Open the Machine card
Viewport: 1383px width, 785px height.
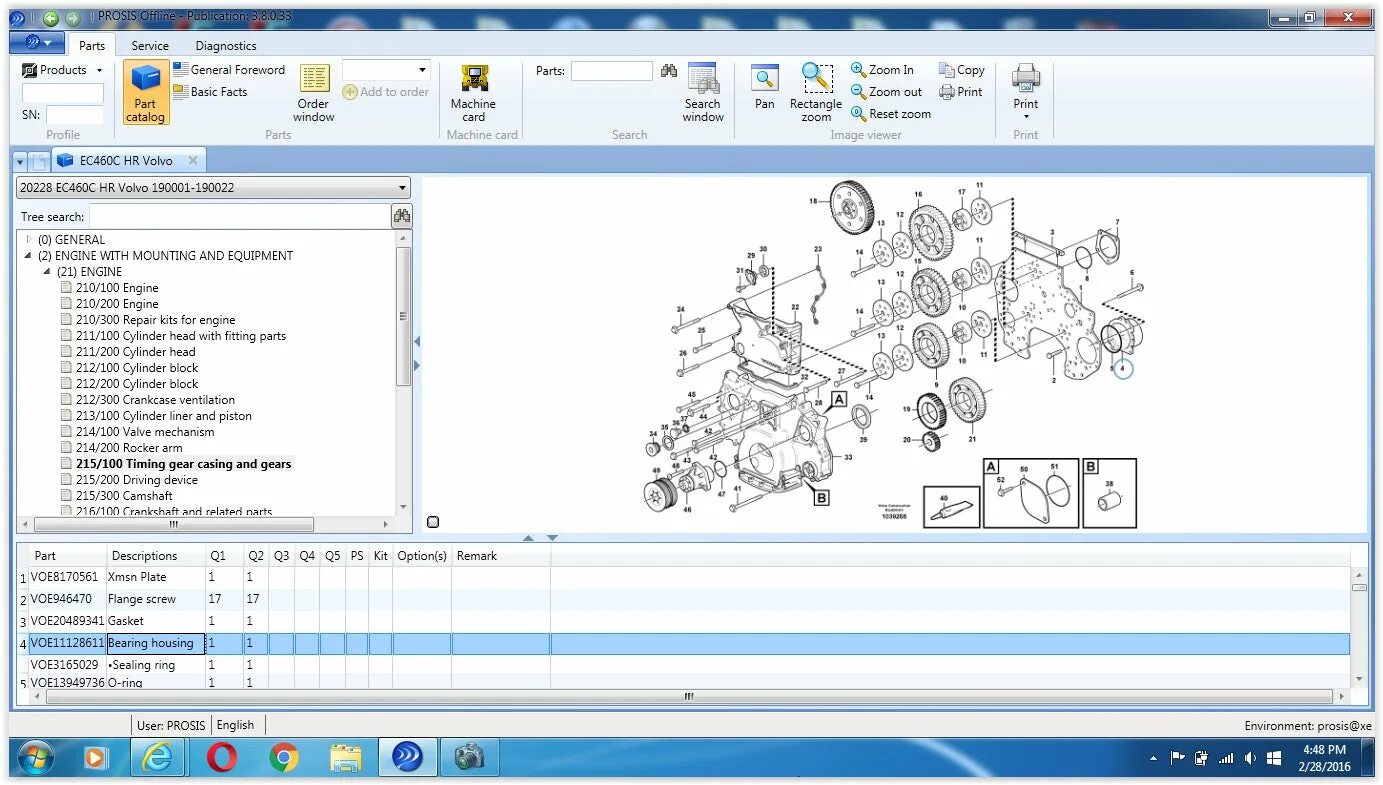coord(473,93)
